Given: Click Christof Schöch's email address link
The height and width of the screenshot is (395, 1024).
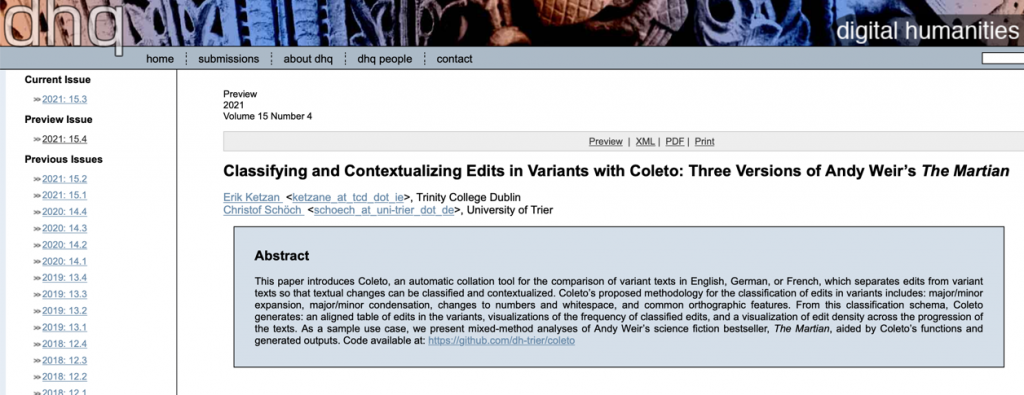Looking at the screenshot, I should click(384, 210).
